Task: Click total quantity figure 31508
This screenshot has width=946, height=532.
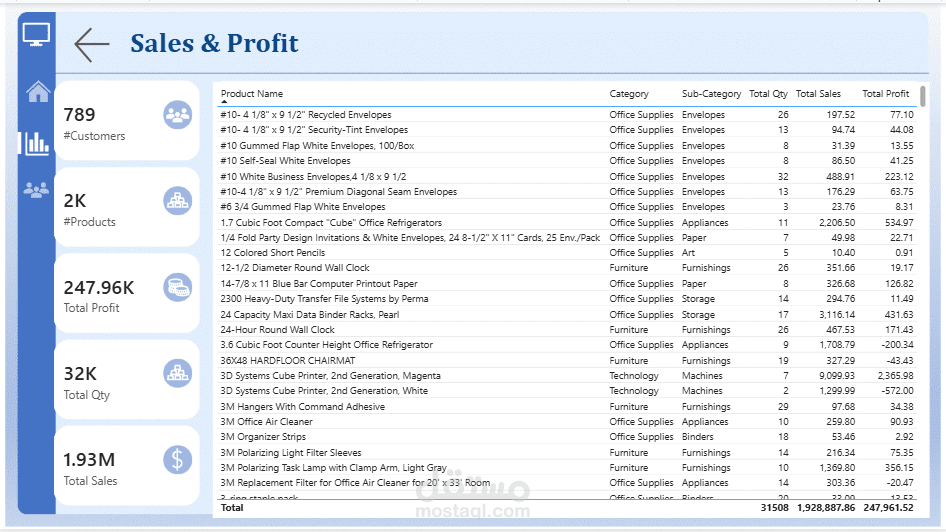Action: [x=775, y=508]
